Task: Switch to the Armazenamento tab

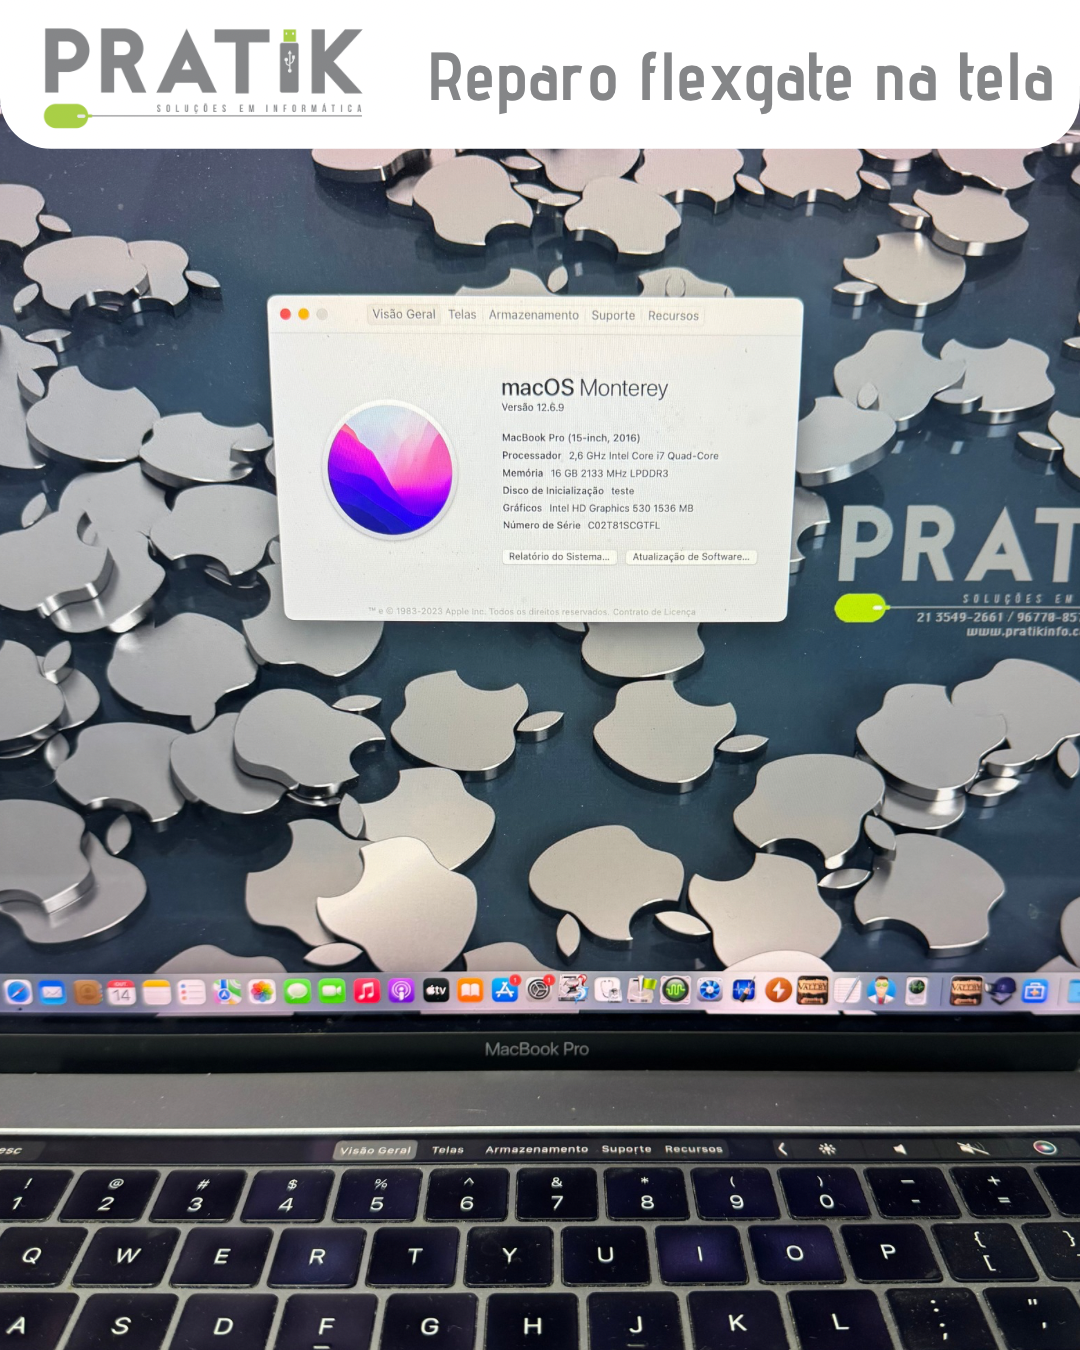Action: 533,315
